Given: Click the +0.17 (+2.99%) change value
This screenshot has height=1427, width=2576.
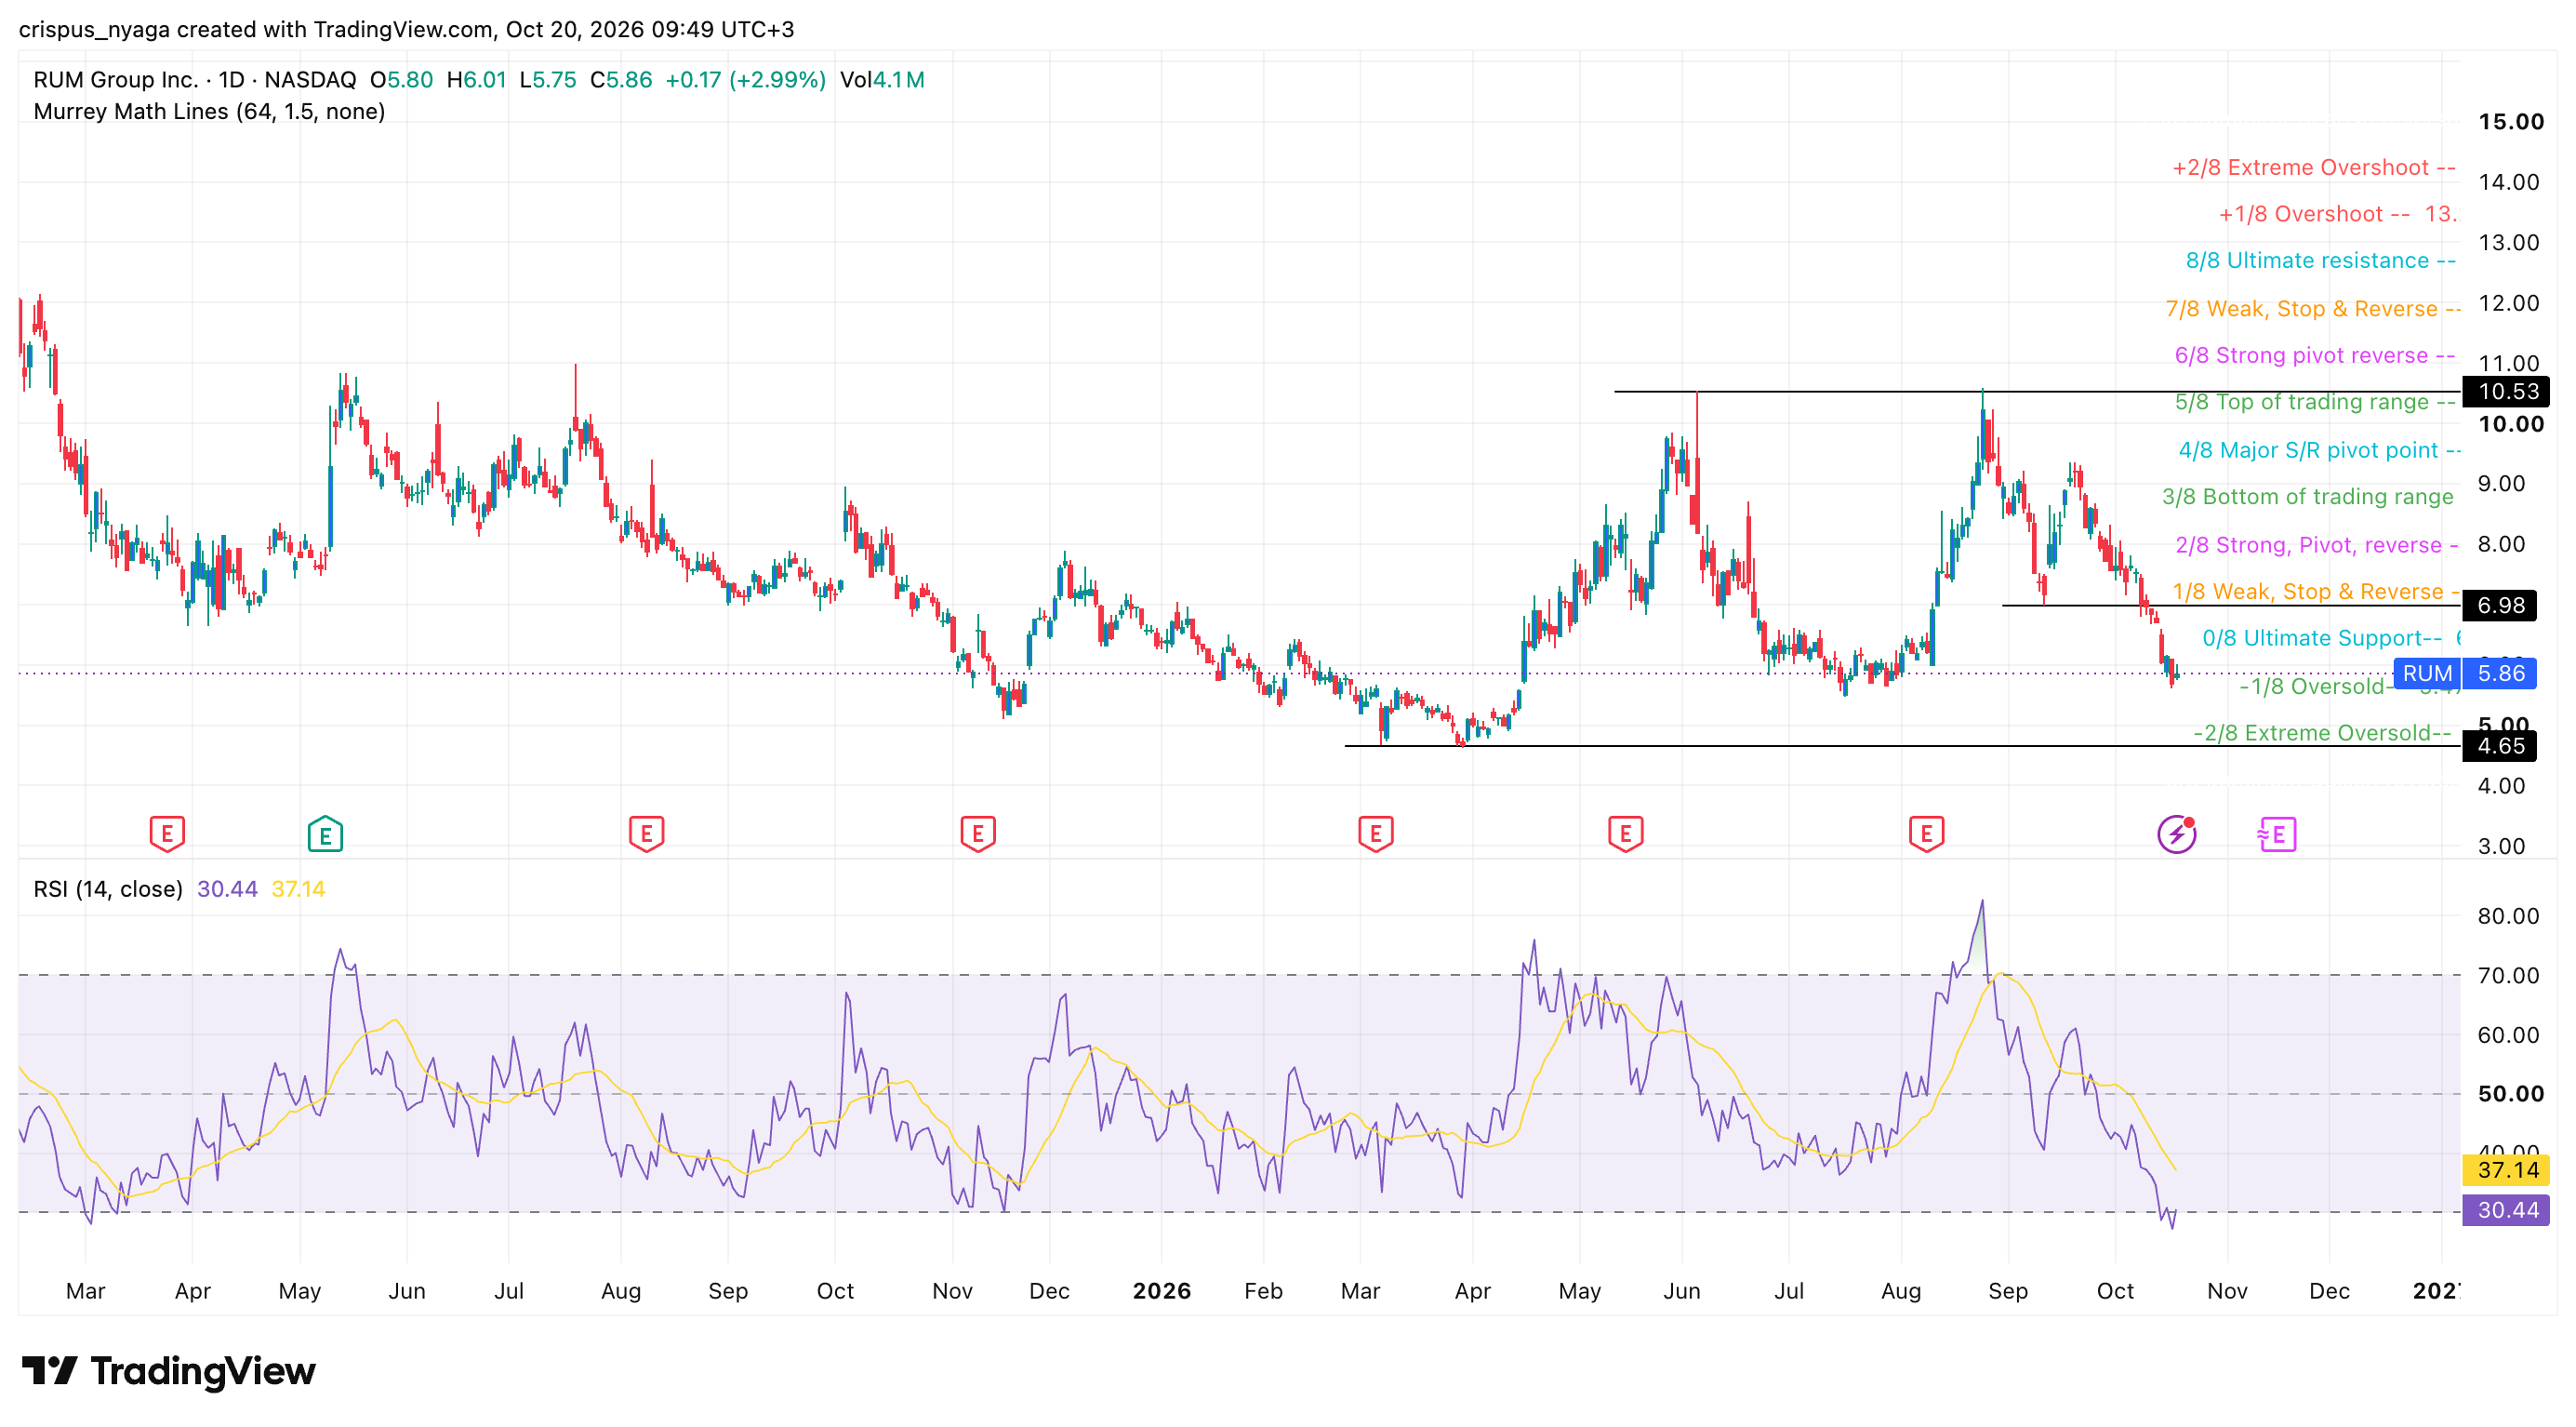Looking at the screenshot, I should click(x=745, y=80).
